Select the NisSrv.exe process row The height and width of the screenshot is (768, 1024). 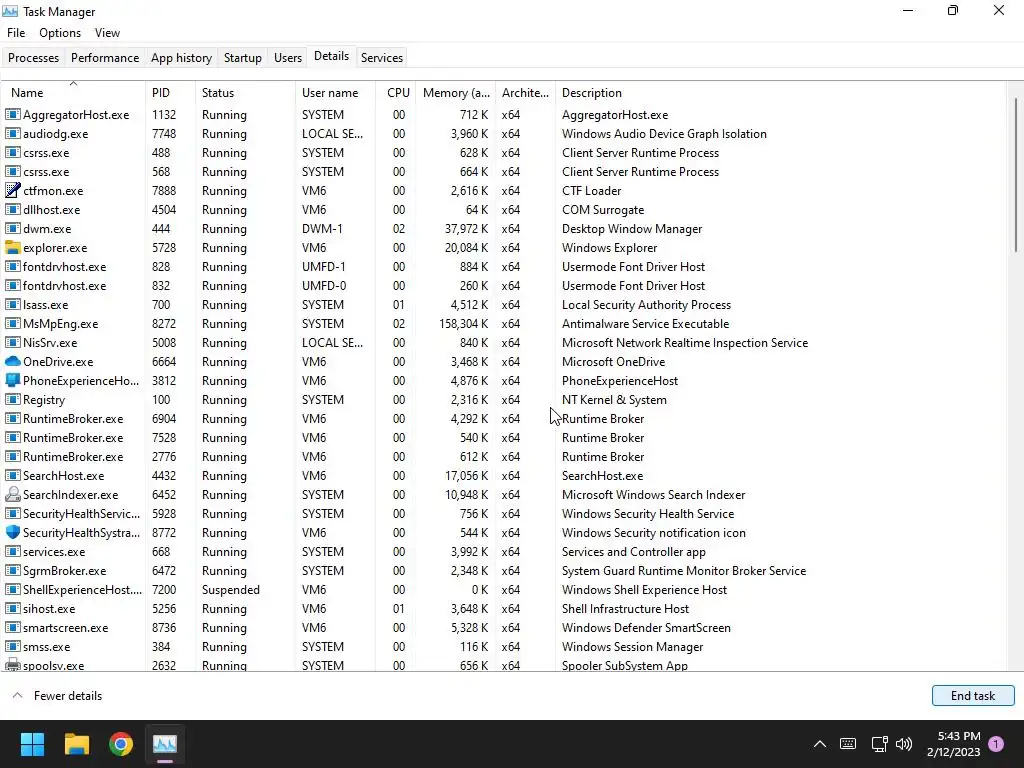pyautogui.click(x=504, y=342)
